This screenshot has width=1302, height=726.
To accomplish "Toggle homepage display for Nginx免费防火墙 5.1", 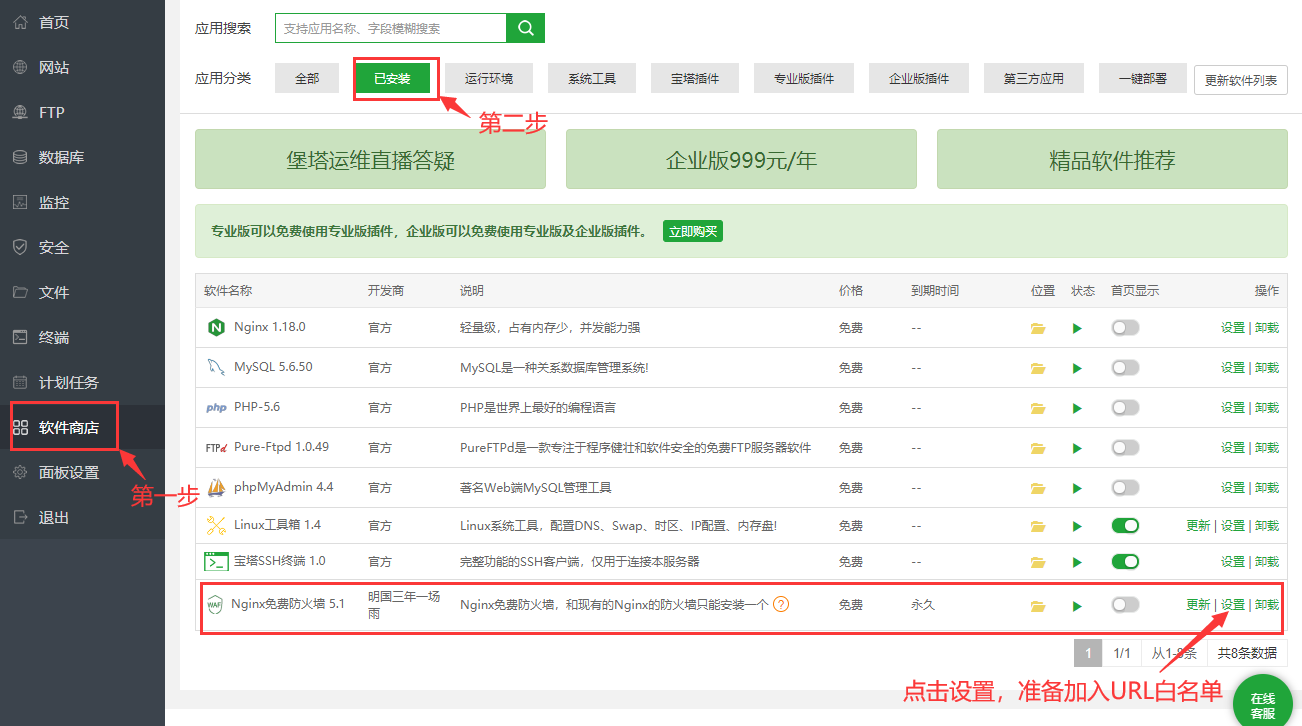I will coord(1125,605).
